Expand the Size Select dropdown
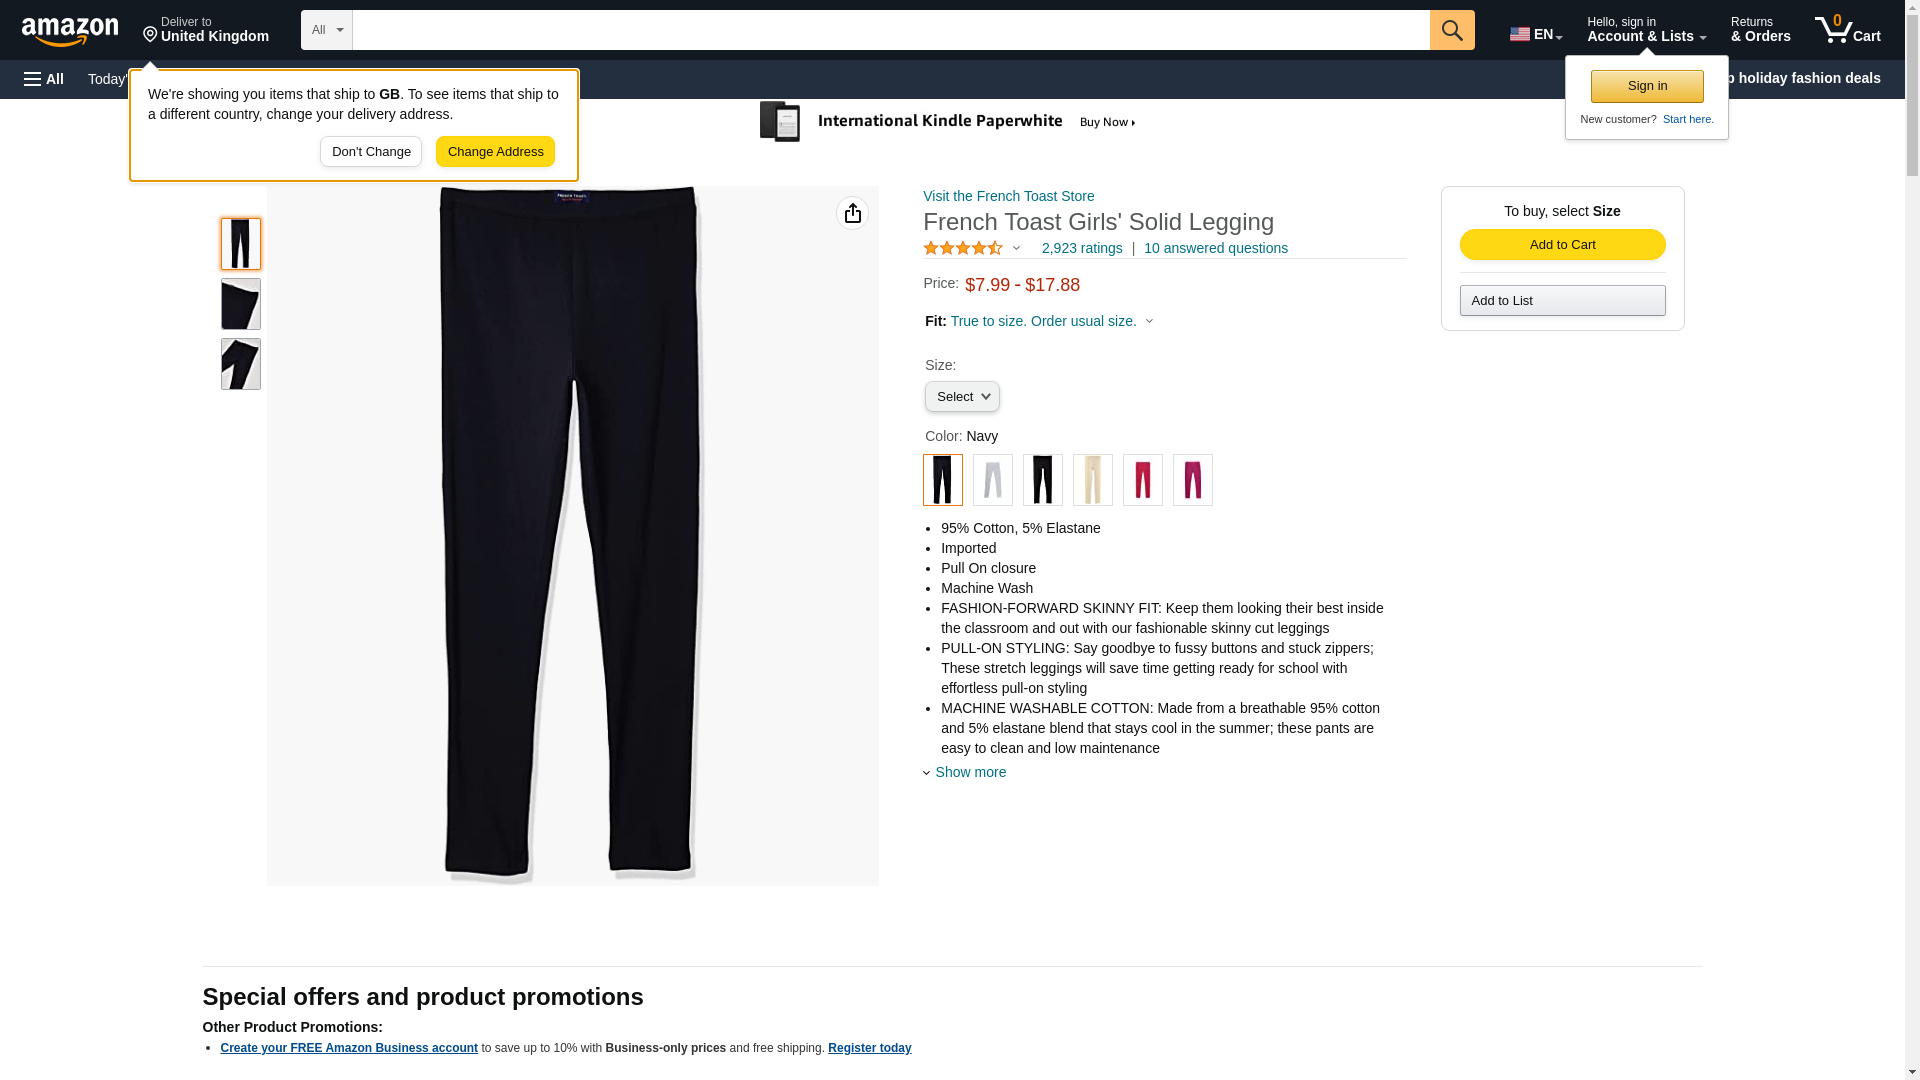This screenshot has height=1080, width=1920. tap(962, 397)
